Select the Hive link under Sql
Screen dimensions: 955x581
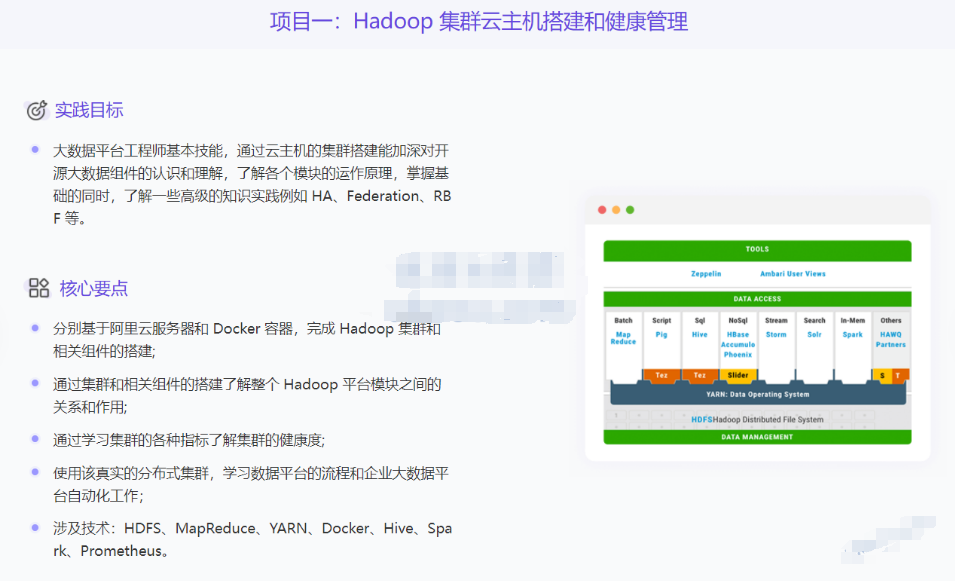pos(700,335)
